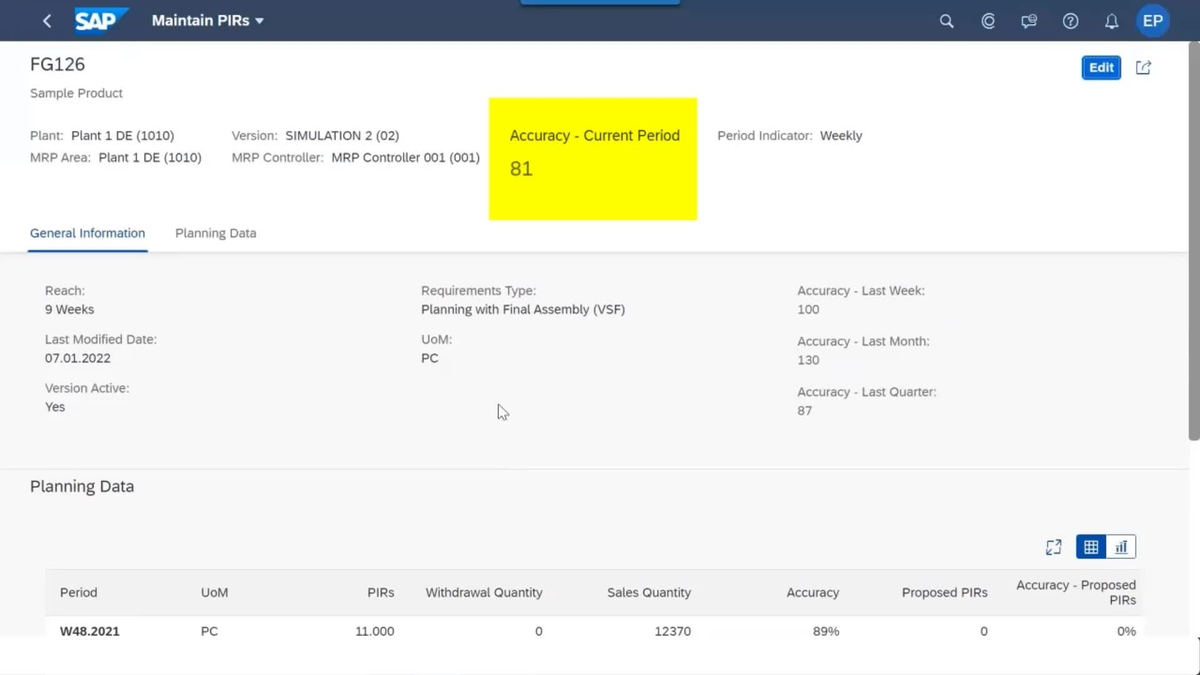
Task: Switch to the Planning Data tab
Action: (x=215, y=233)
